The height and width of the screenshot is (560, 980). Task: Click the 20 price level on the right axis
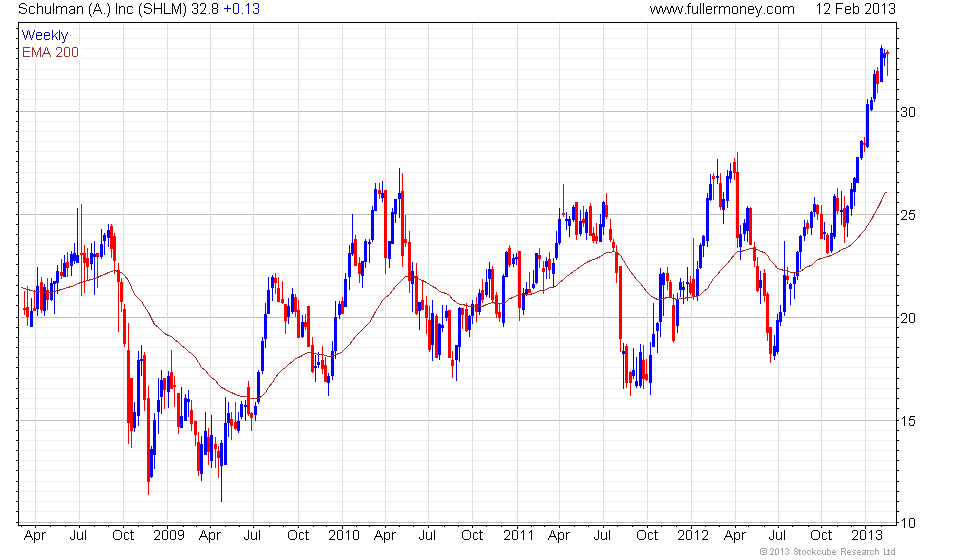coord(908,318)
